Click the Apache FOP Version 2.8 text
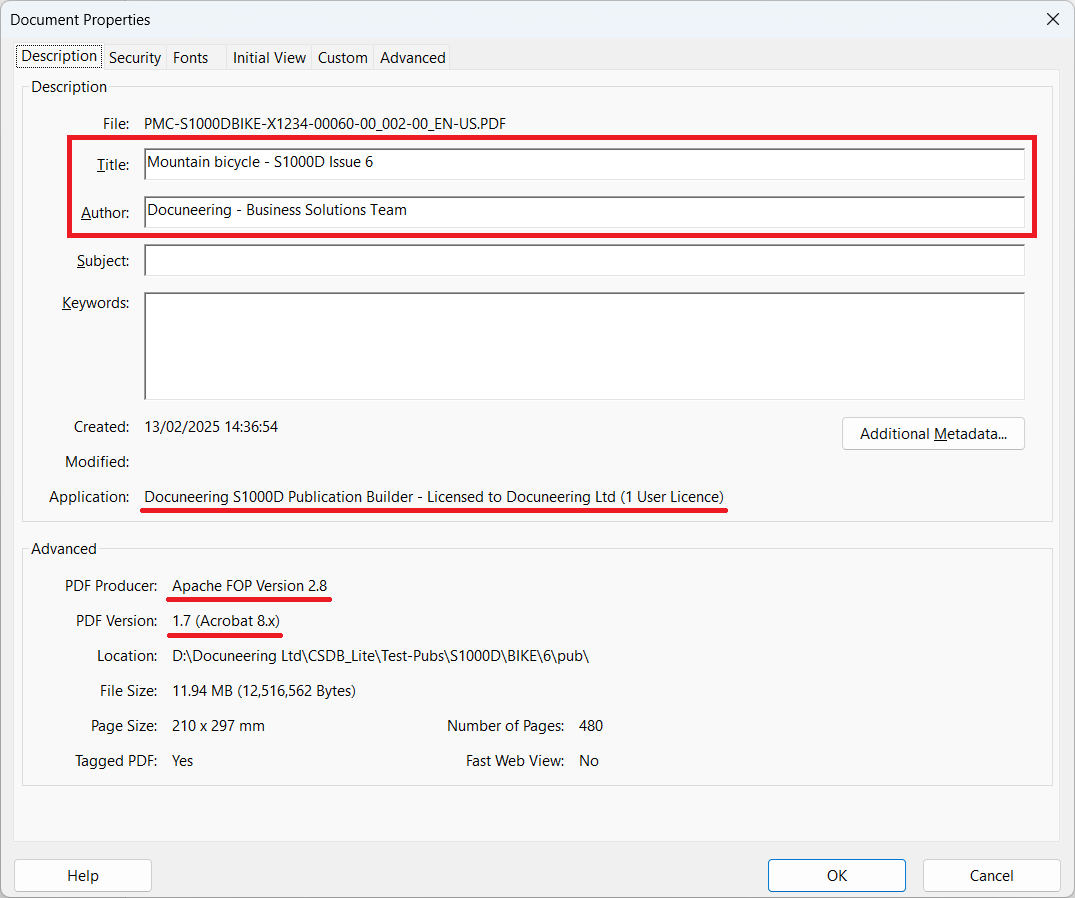This screenshot has width=1075, height=898. tap(250, 586)
